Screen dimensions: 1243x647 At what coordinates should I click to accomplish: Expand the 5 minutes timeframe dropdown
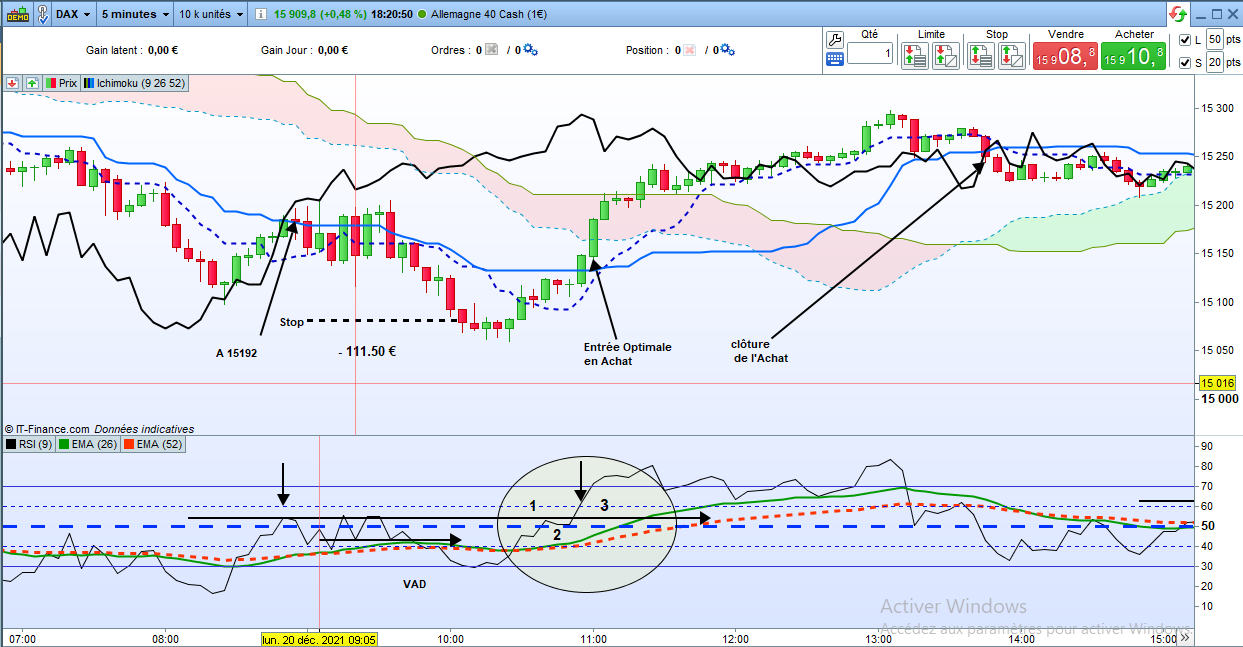[x=136, y=15]
